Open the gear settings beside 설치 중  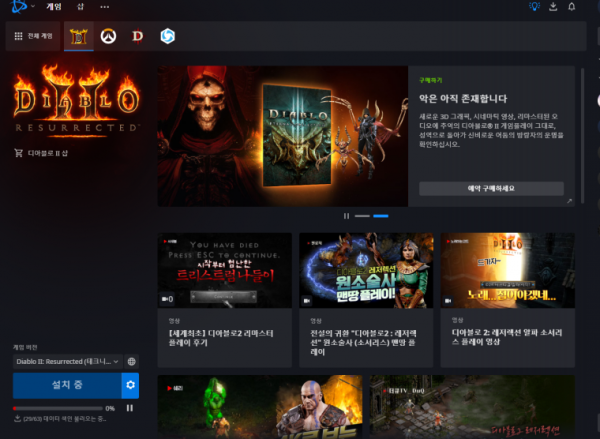click(130, 385)
